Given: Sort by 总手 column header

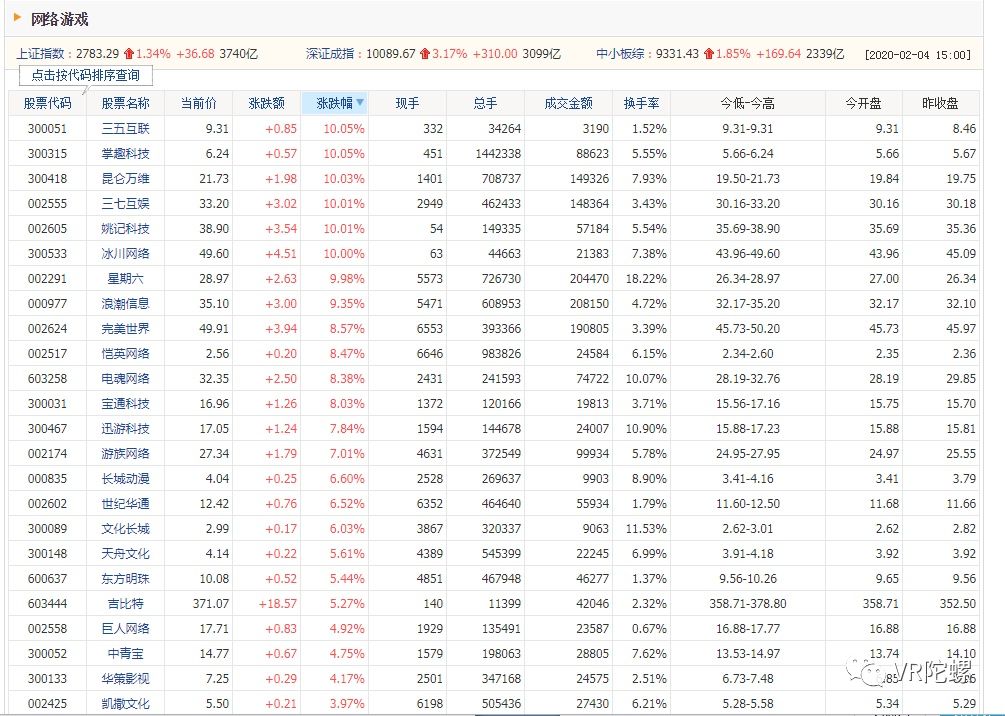Looking at the screenshot, I should coord(485,103).
